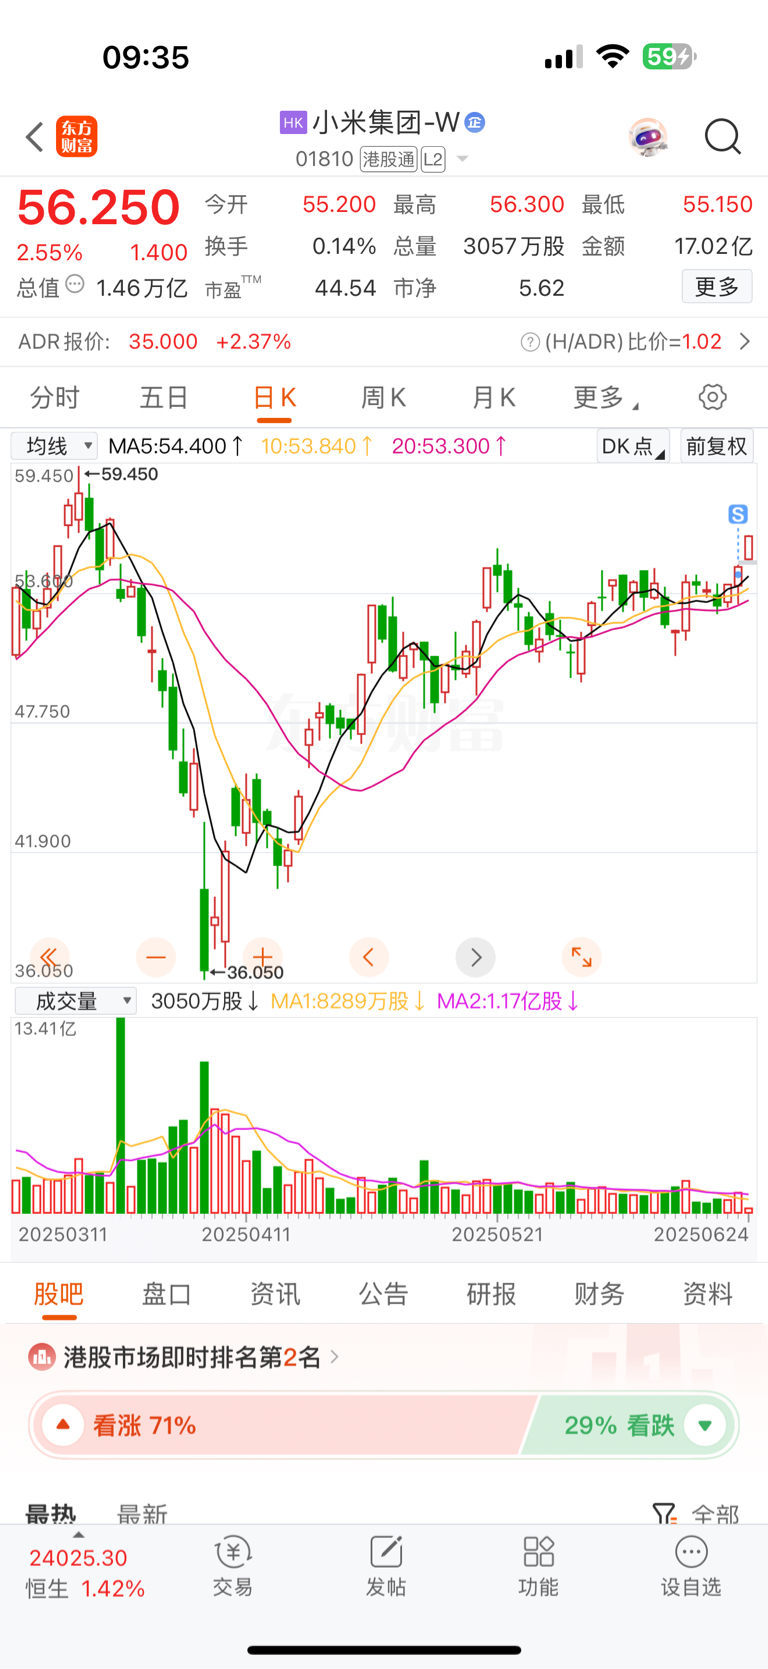The height and width of the screenshot is (1669, 768).
Task: Tap the 看跌 down-arrow vote icon
Action: (705, 1425)
